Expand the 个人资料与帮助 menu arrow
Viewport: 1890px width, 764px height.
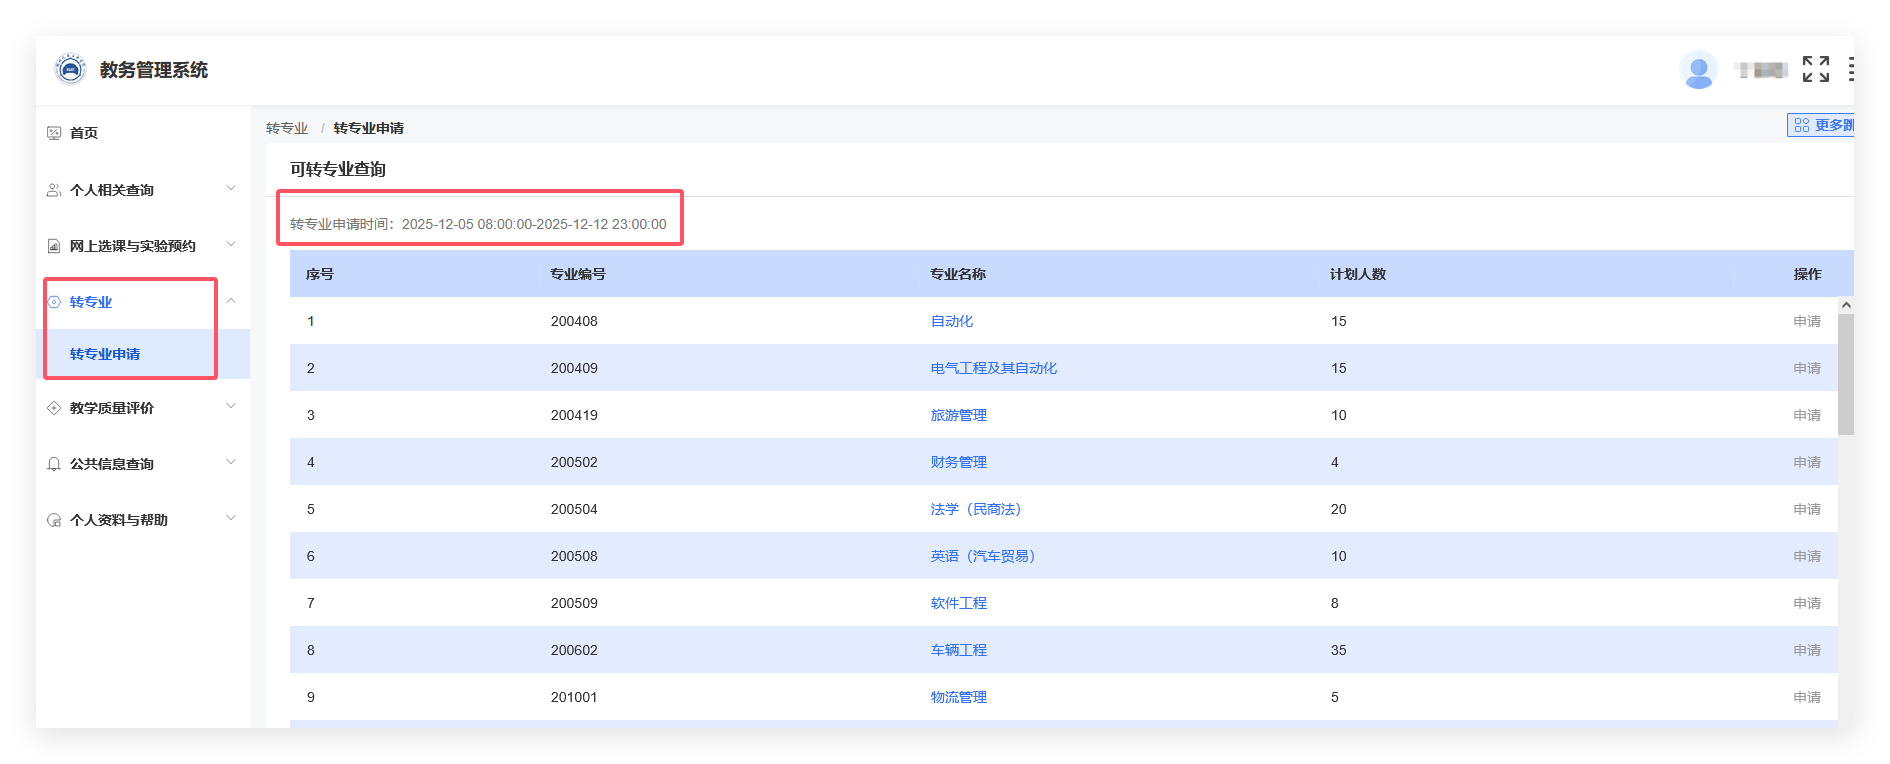tap(231, 518)
